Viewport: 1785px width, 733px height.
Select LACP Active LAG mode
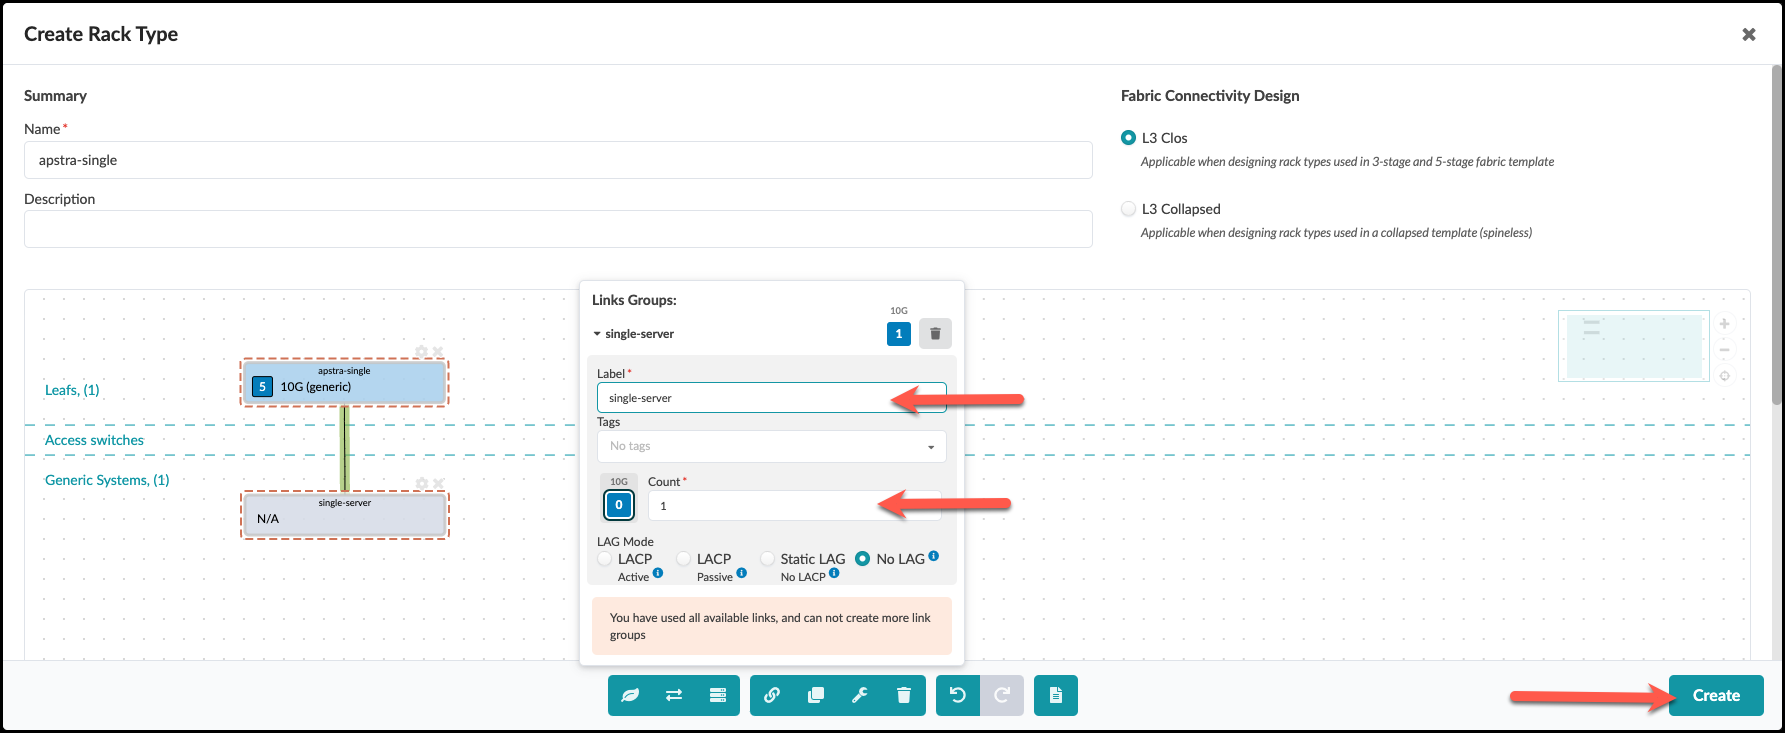pyautogui.click(x=605, y=559)
